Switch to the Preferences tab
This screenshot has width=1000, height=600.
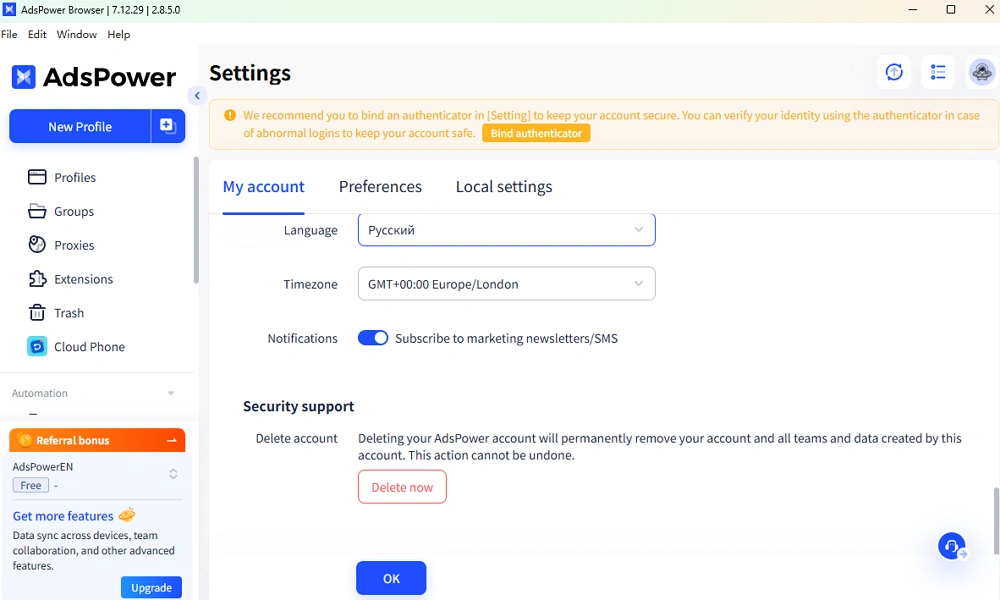click(x=380, y=187)
